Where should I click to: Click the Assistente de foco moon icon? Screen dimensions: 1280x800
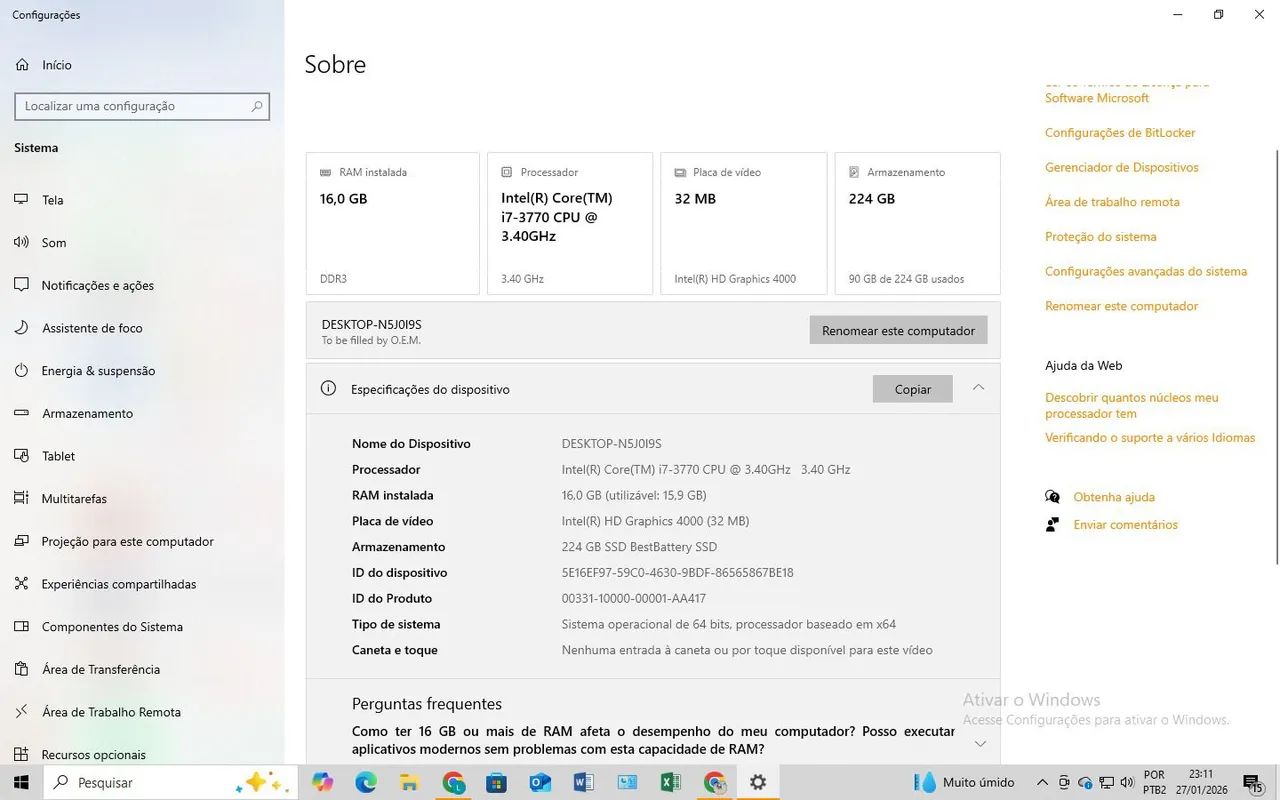(x=22, y=328)
